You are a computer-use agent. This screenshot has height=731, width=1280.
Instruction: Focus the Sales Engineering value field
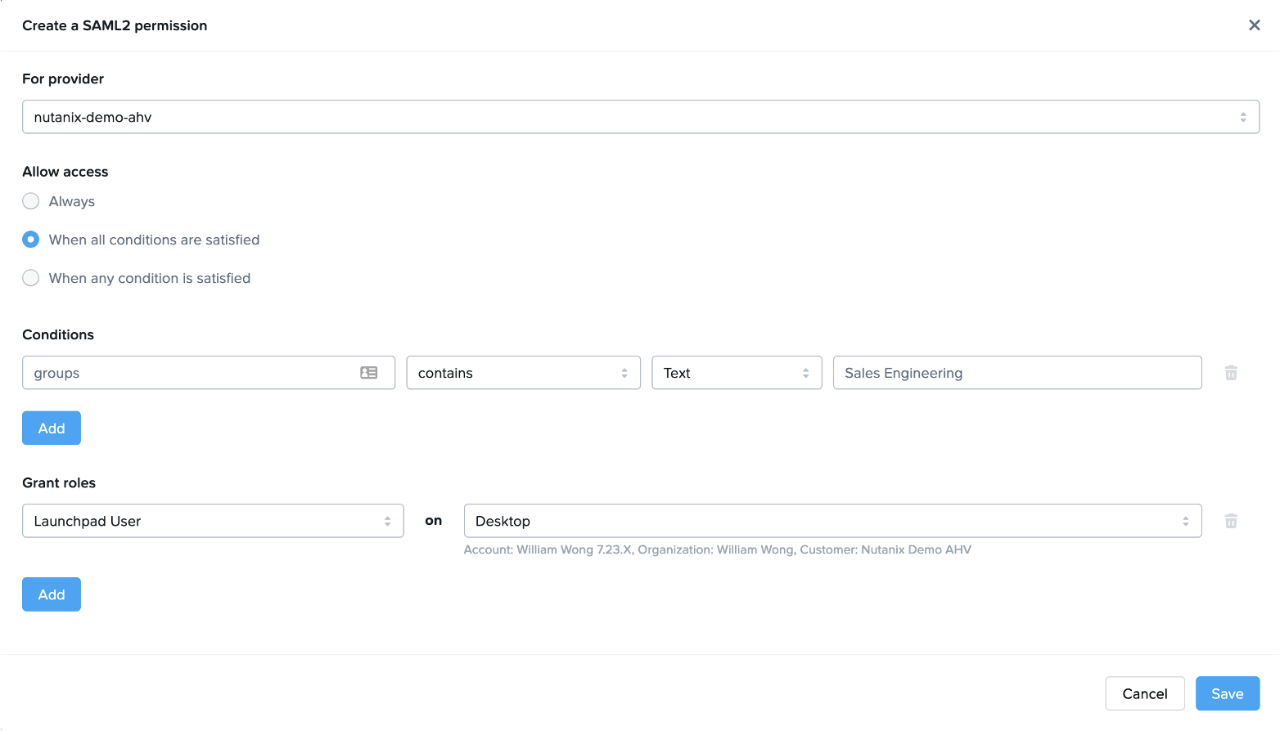[1016, 373]
